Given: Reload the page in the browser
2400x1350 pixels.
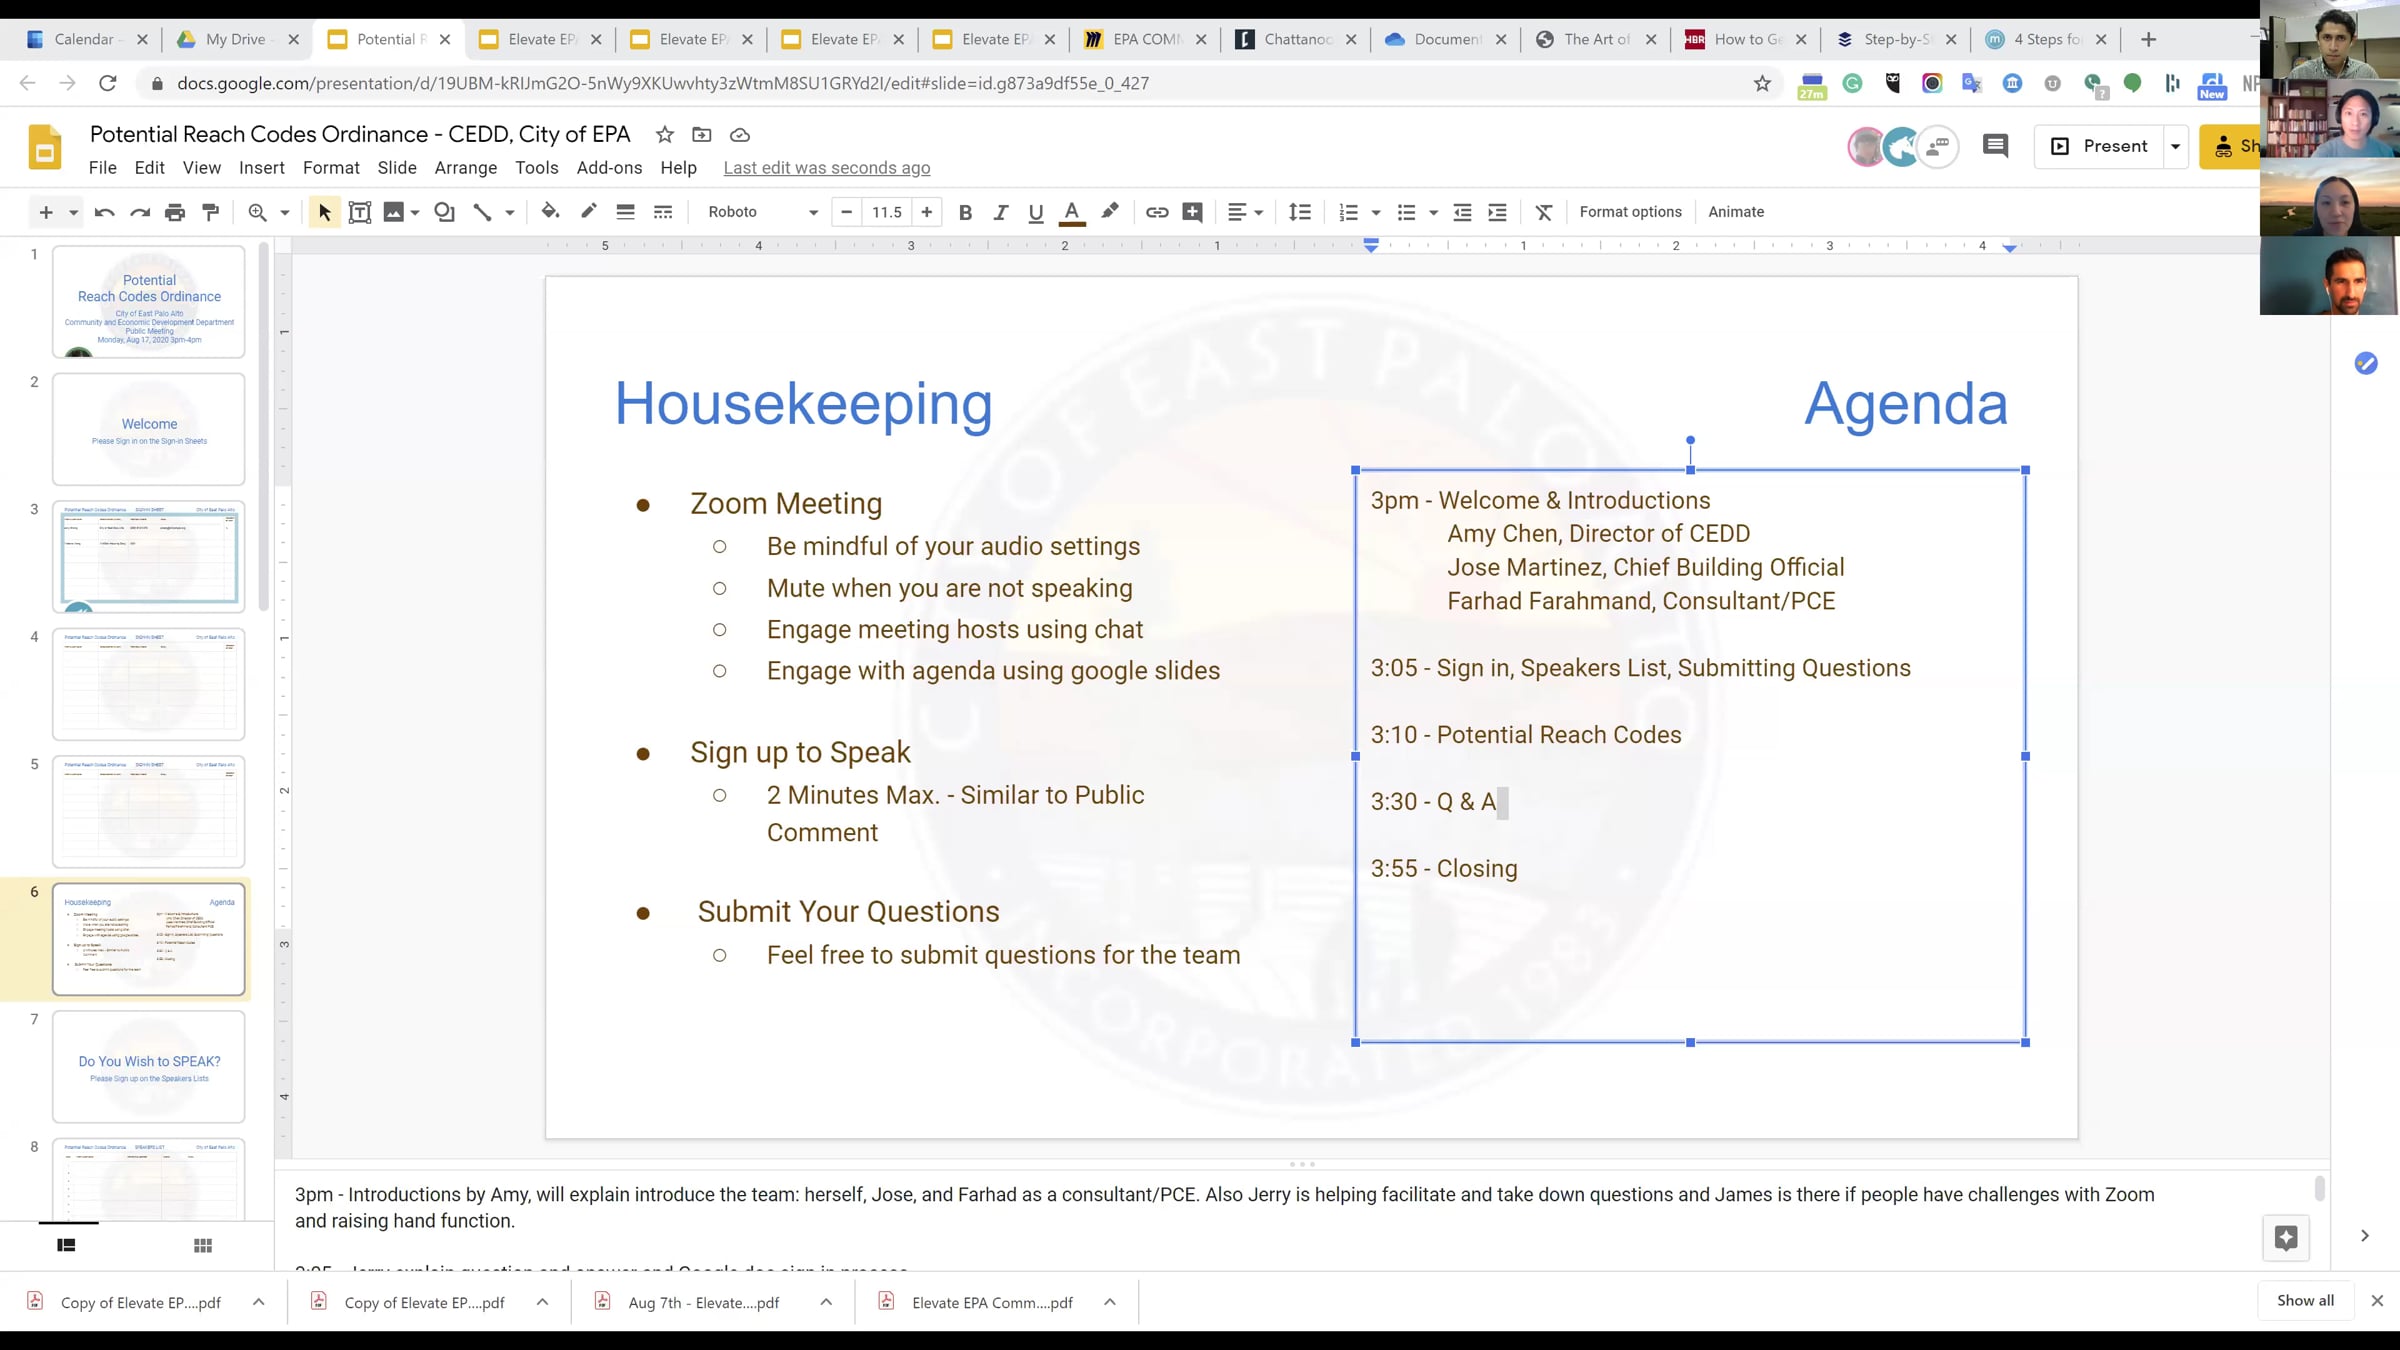Looking at the screenshot, I should click(108, 83).
